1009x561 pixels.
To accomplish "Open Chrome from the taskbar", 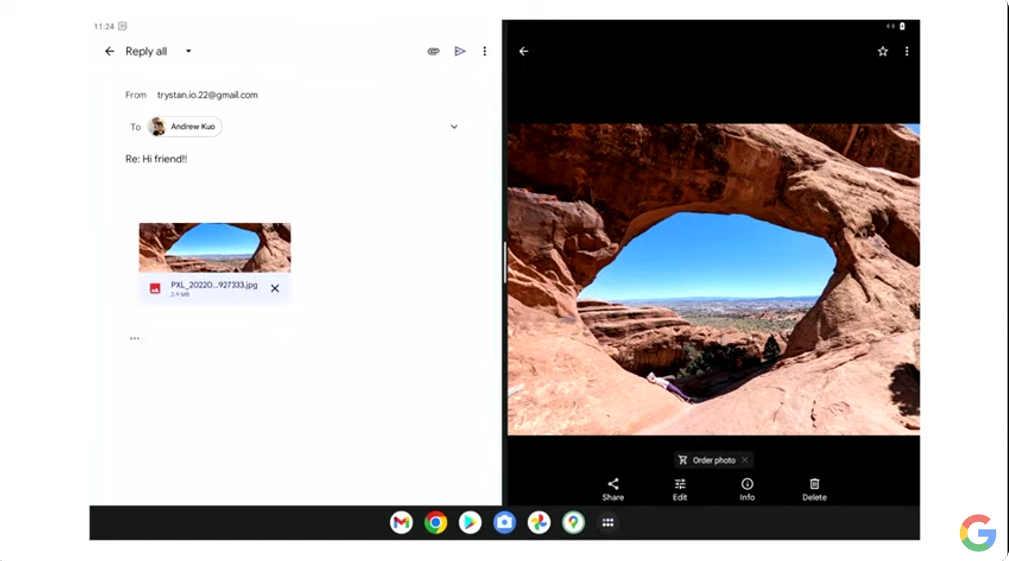I will pyautogui.click(x=435, y=522).
